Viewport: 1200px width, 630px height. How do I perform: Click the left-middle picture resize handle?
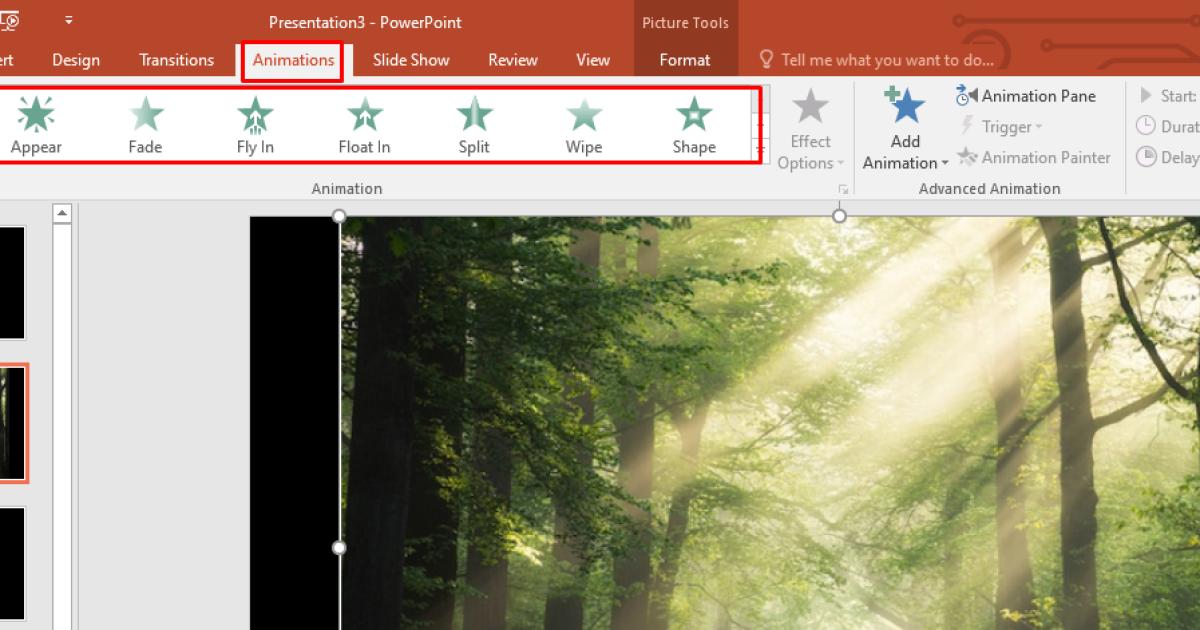tap(339, 548)
